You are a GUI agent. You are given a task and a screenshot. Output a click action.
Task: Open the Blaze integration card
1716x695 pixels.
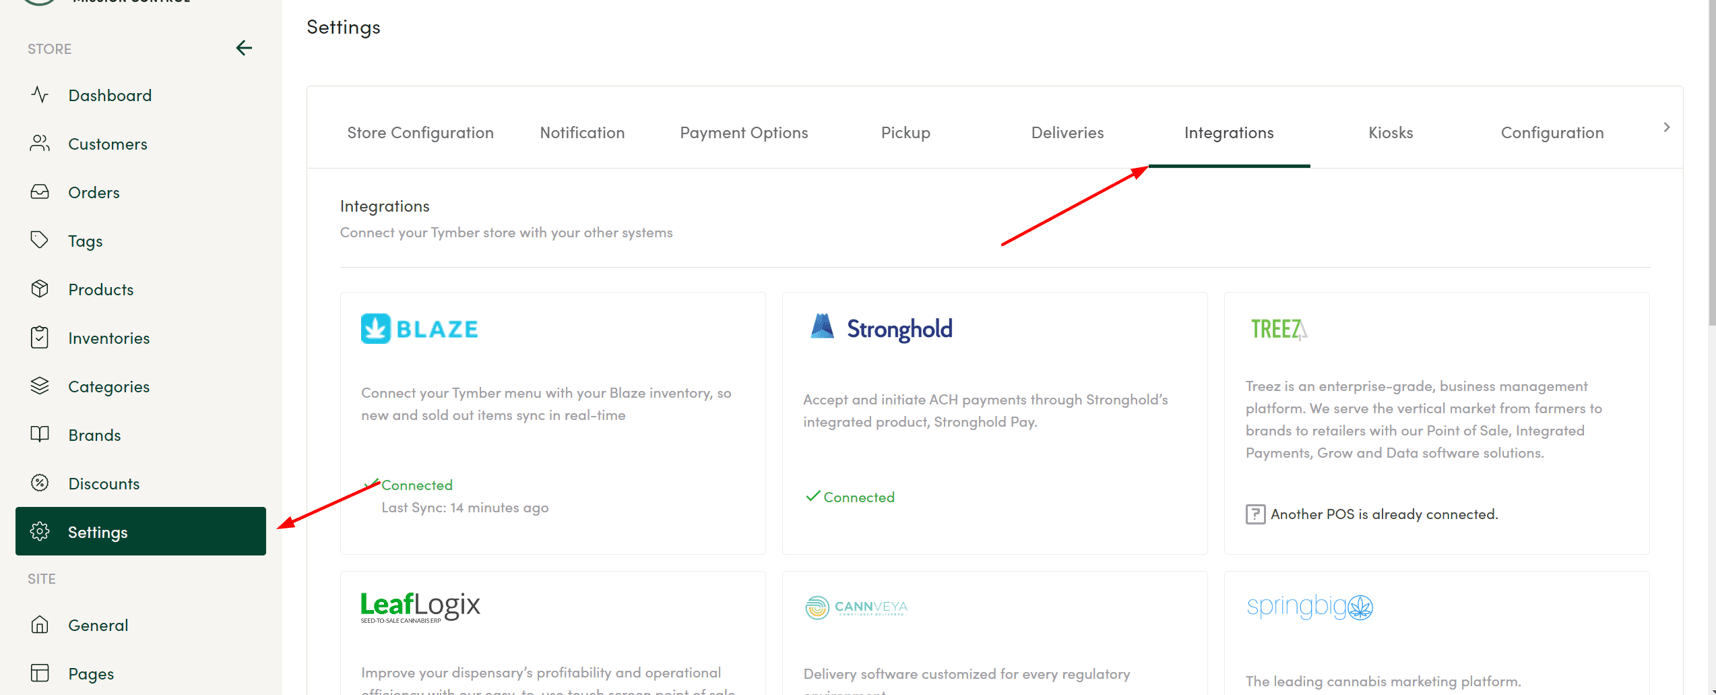click(x=552, y=420)
